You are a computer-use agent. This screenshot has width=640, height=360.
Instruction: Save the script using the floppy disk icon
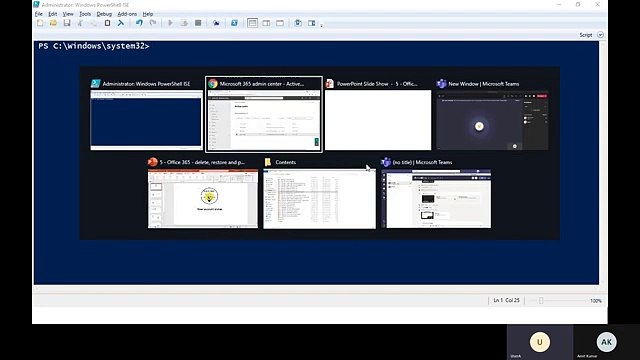pos(67,23)
